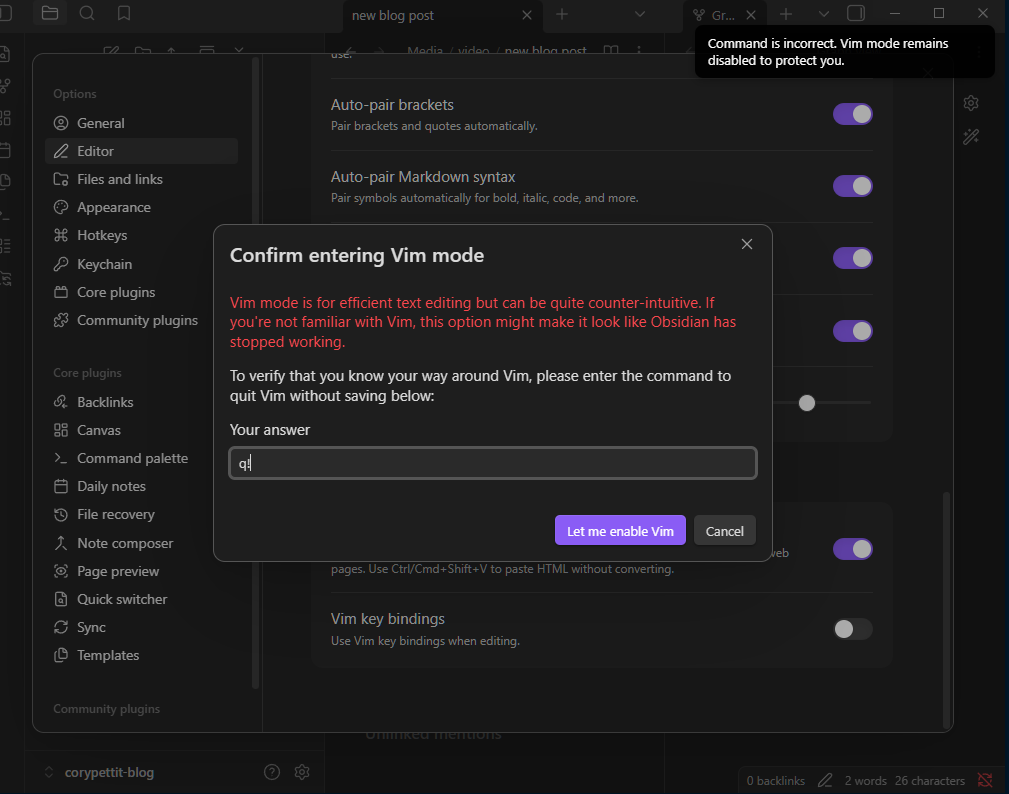This screenshot has width=1009, height=794.
Task: Click the help question mark icon
Action: (272, 771)
